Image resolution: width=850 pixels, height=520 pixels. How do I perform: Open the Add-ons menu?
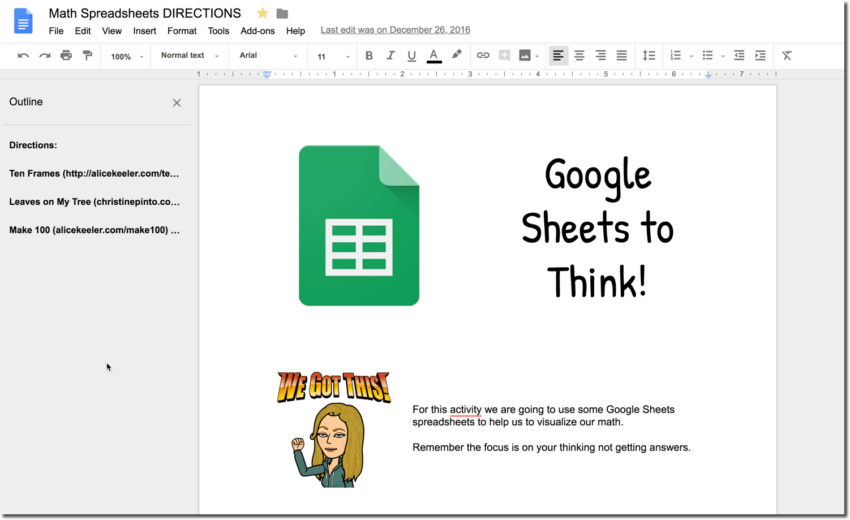(257, 31)
